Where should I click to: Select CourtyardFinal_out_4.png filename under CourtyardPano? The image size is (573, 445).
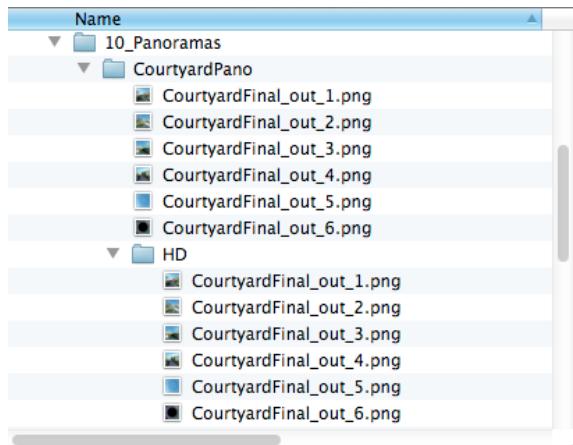point(267,176)
